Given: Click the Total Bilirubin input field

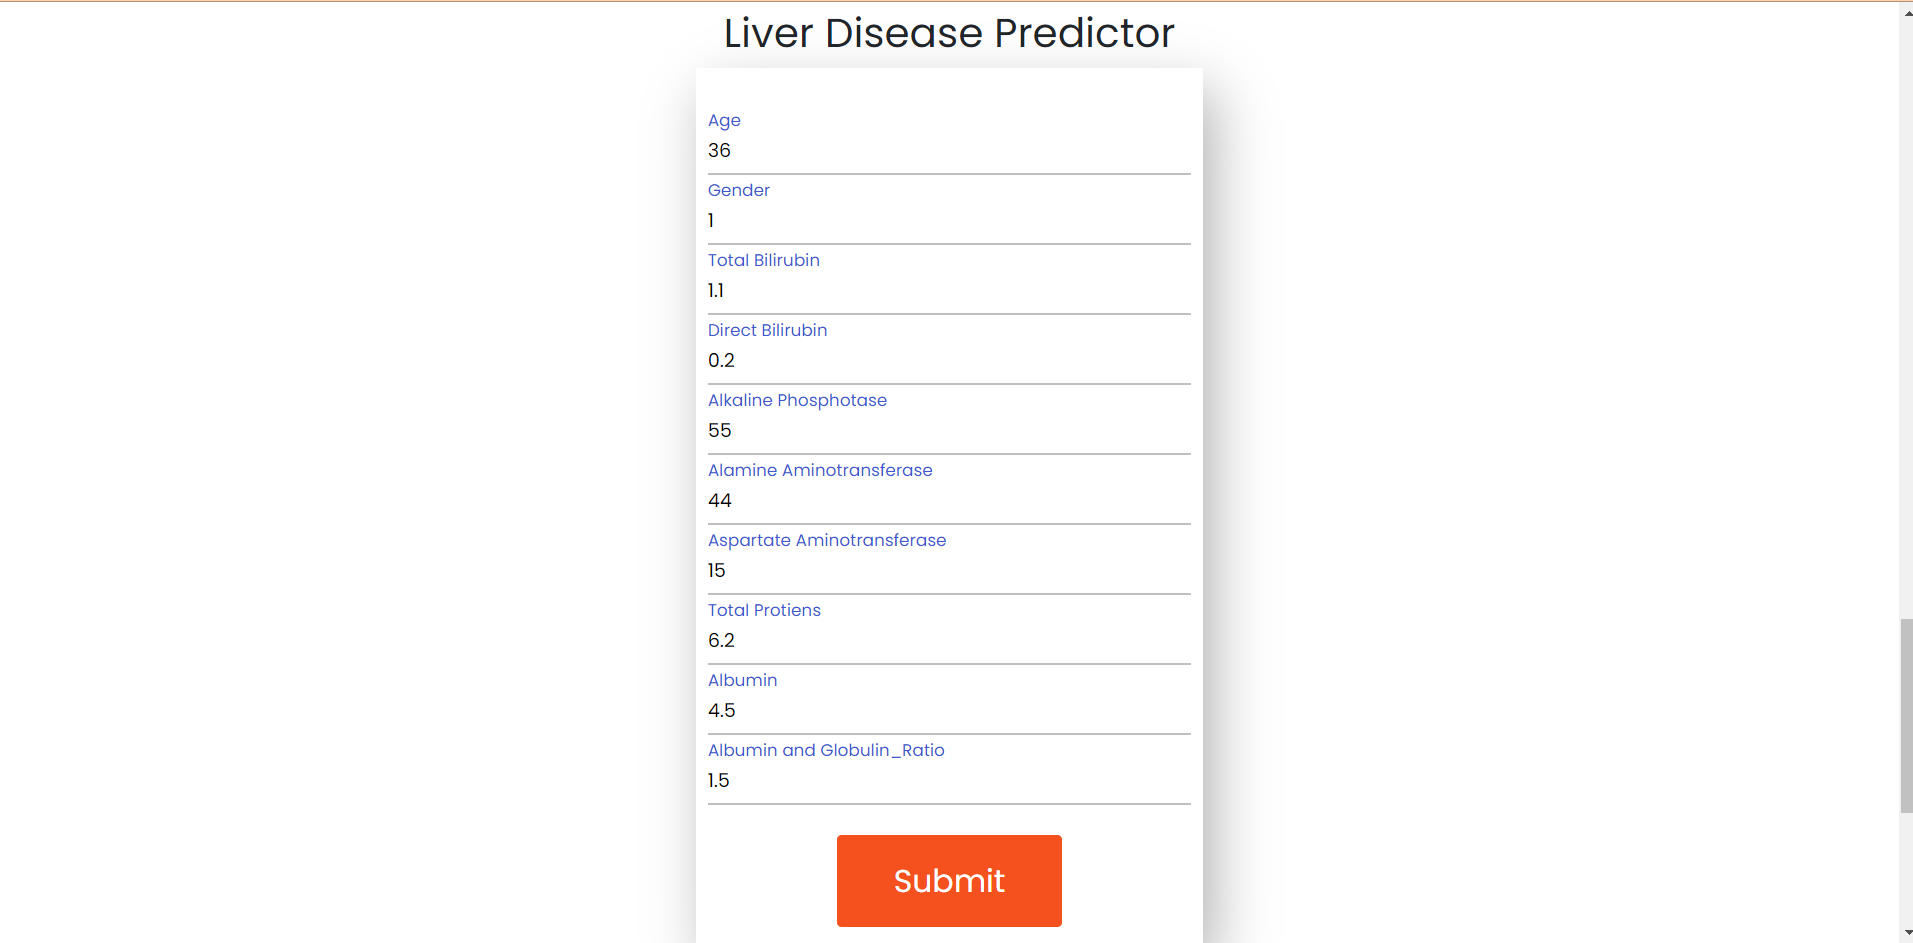Looking at the screenshot, I should point(948,292).
